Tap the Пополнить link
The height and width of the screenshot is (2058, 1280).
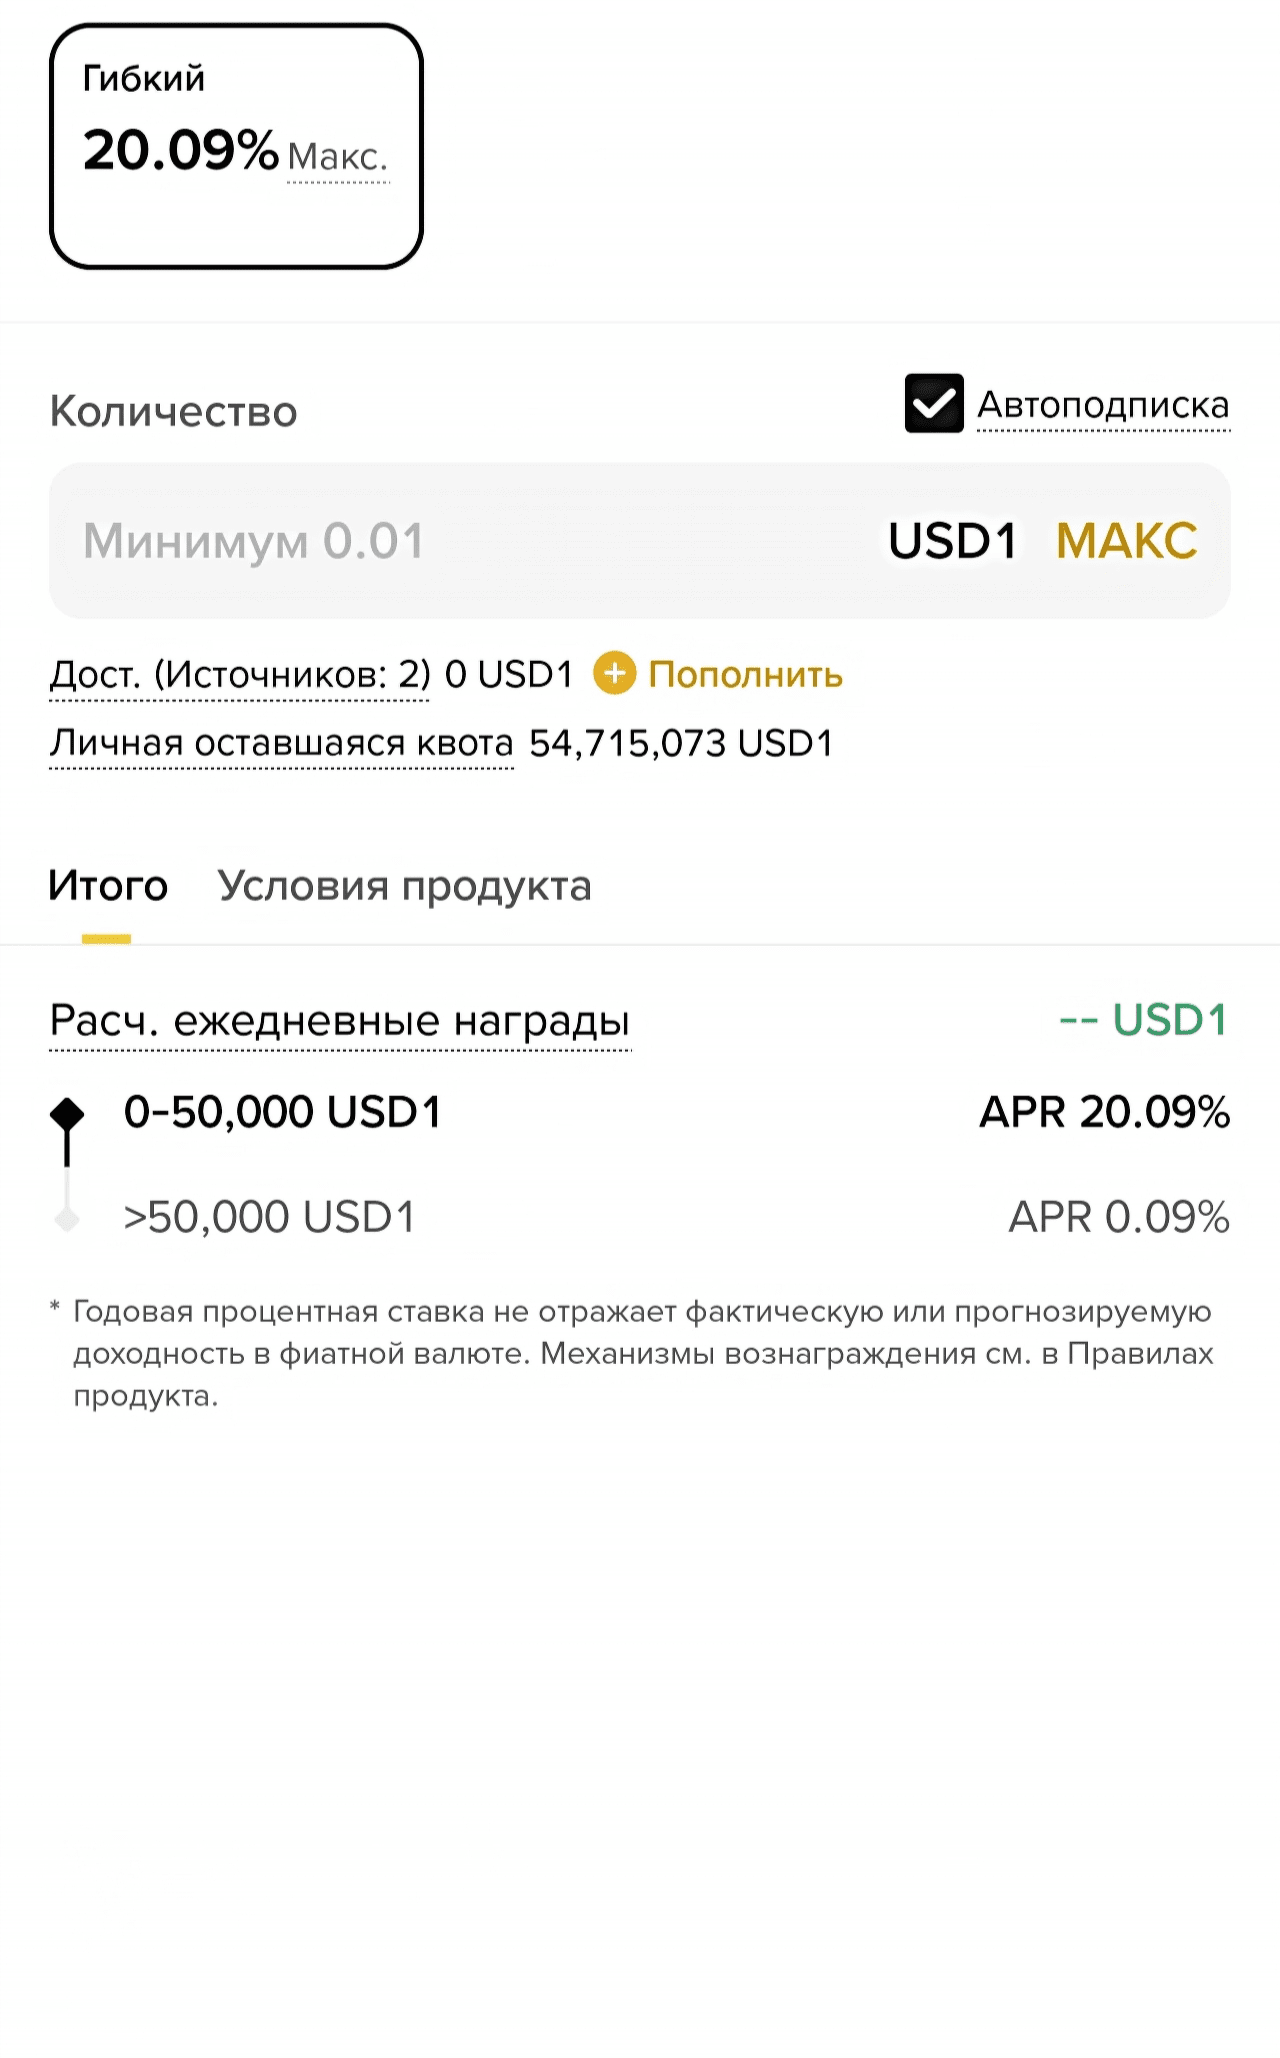pos(746,674)
